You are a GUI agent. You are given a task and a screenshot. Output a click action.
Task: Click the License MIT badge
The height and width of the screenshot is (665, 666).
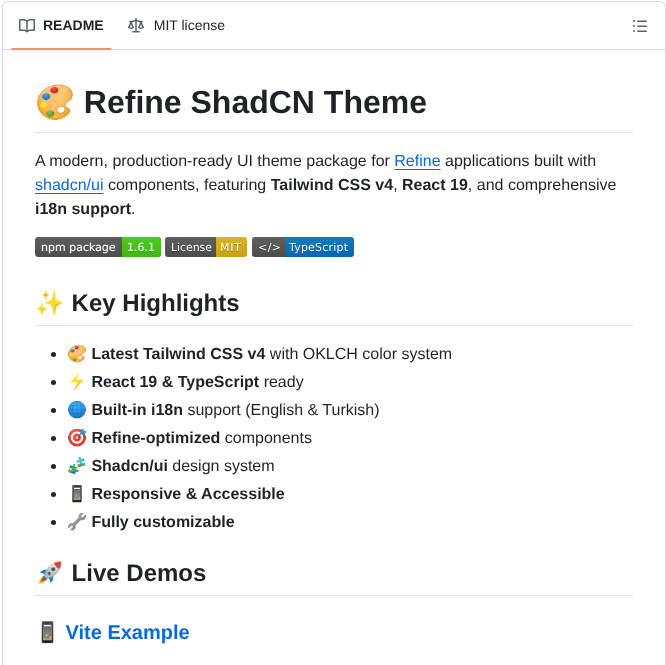[x=206, y=247]
